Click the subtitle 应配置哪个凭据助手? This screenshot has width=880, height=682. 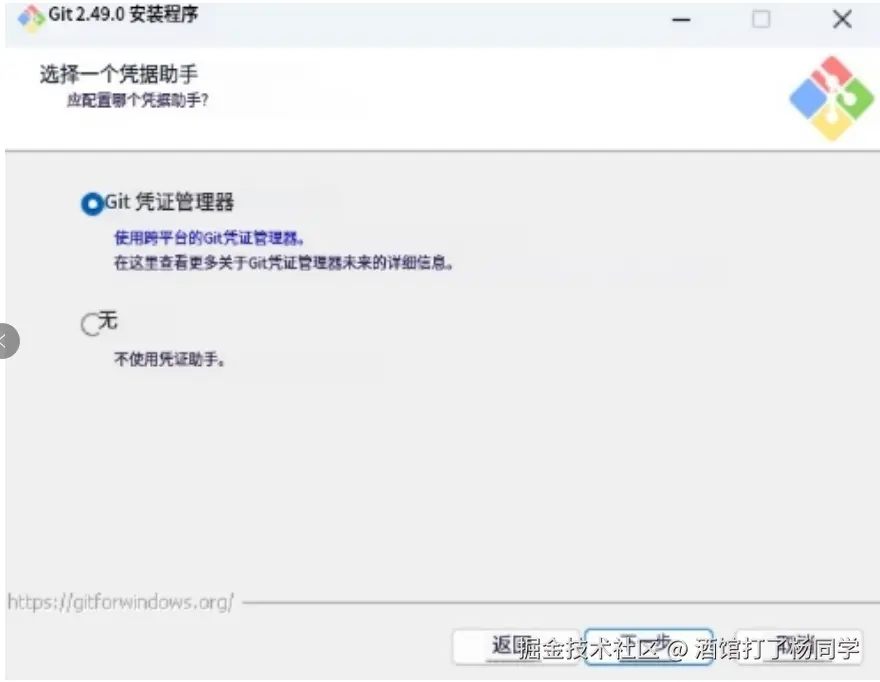138,100
